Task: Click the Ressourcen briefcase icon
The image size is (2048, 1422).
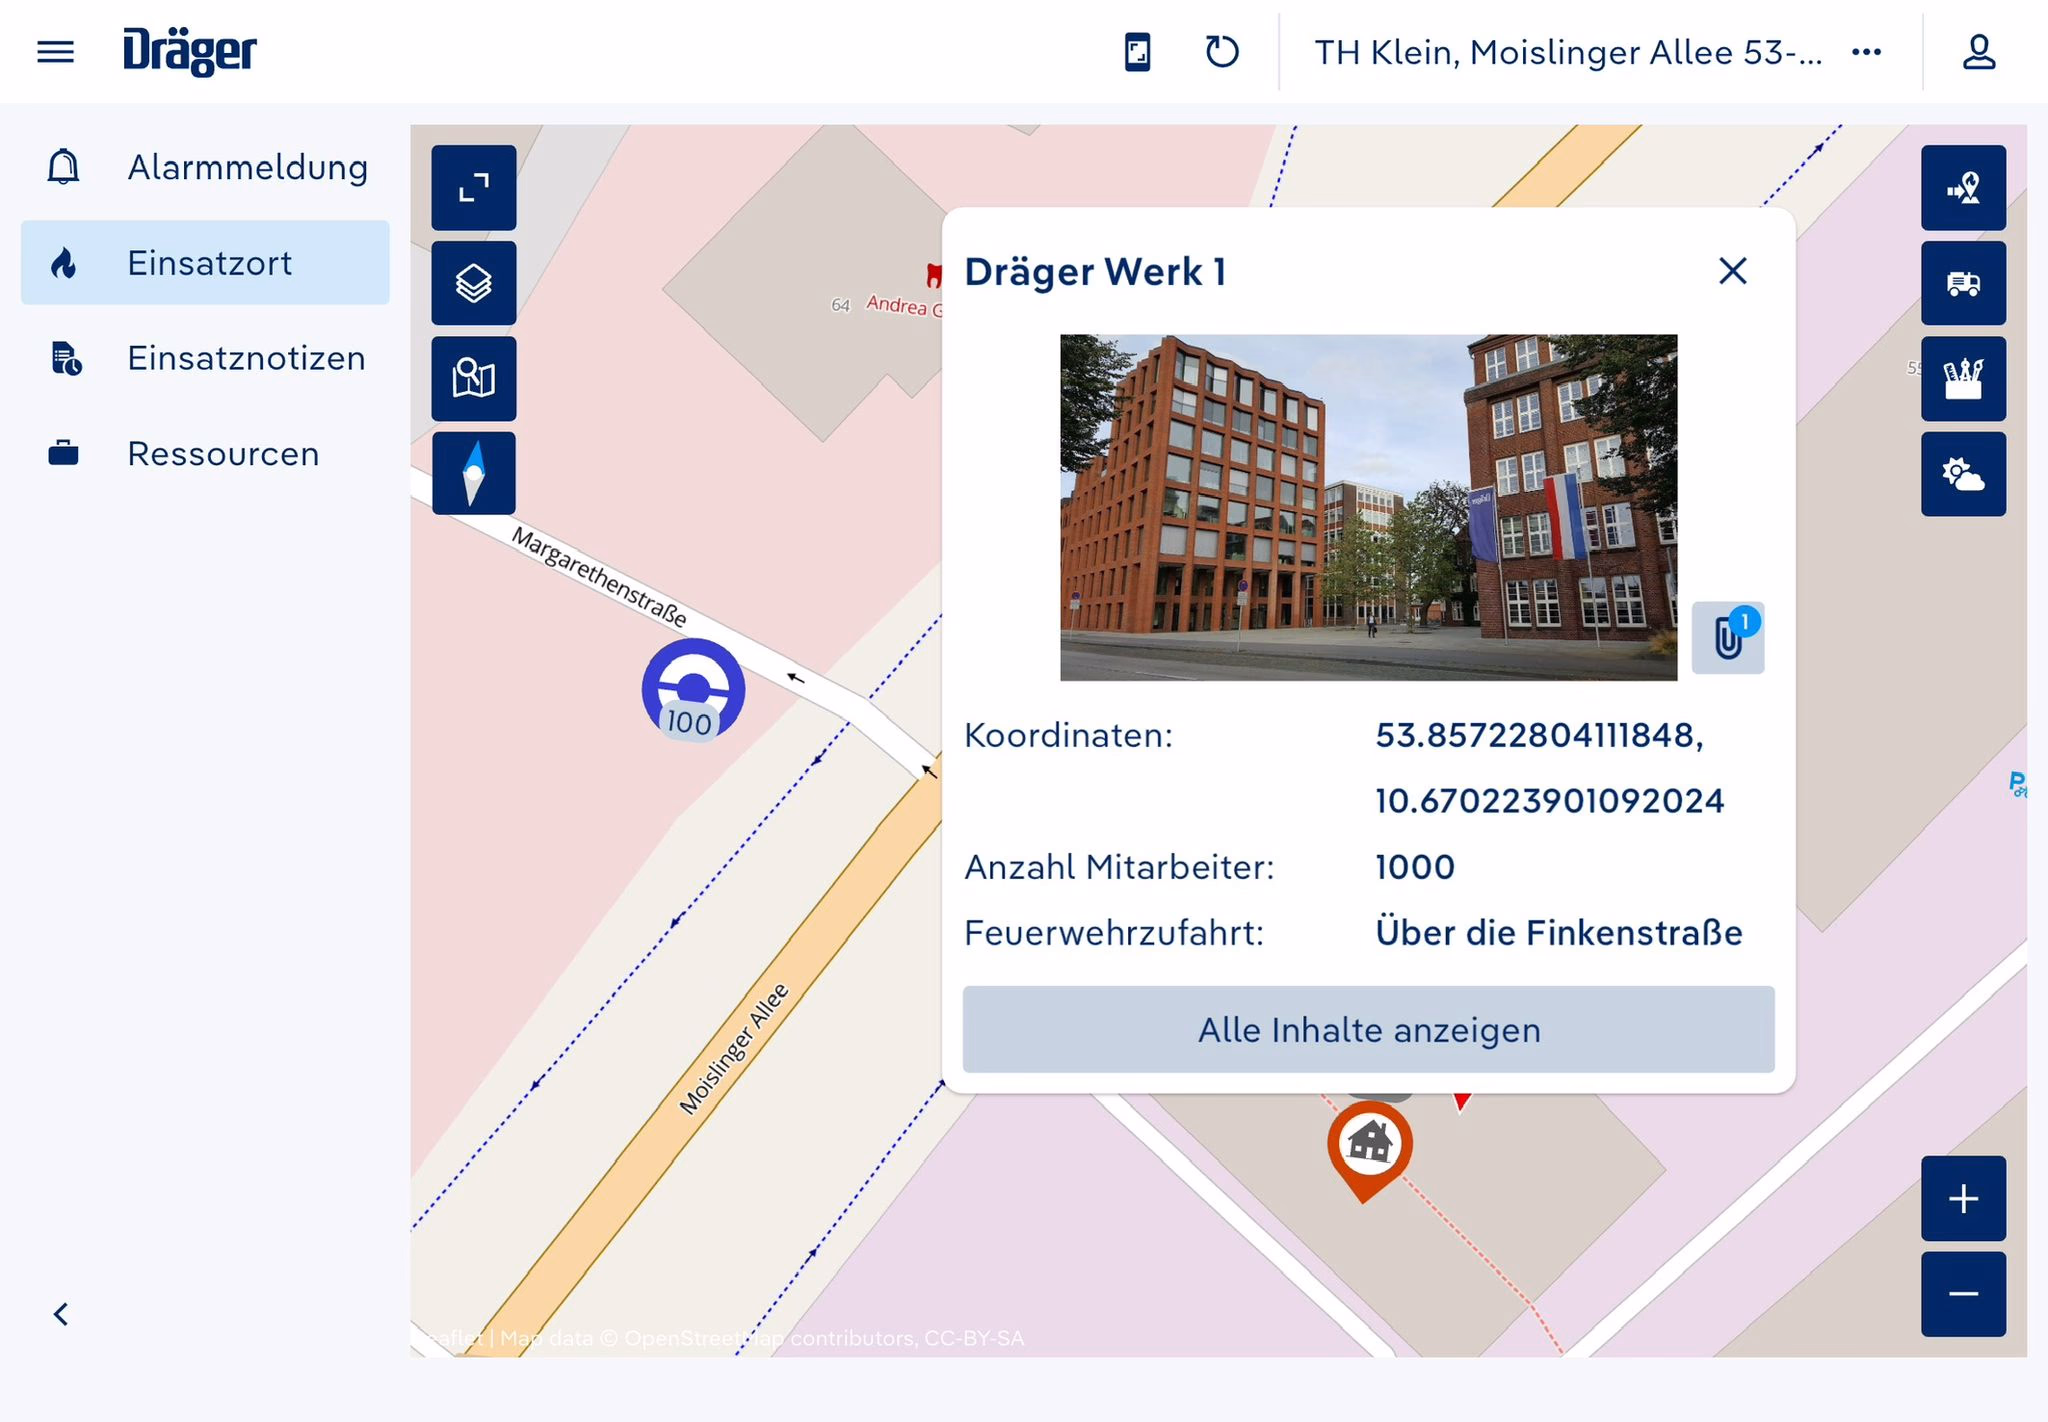Action: point(64,454)
